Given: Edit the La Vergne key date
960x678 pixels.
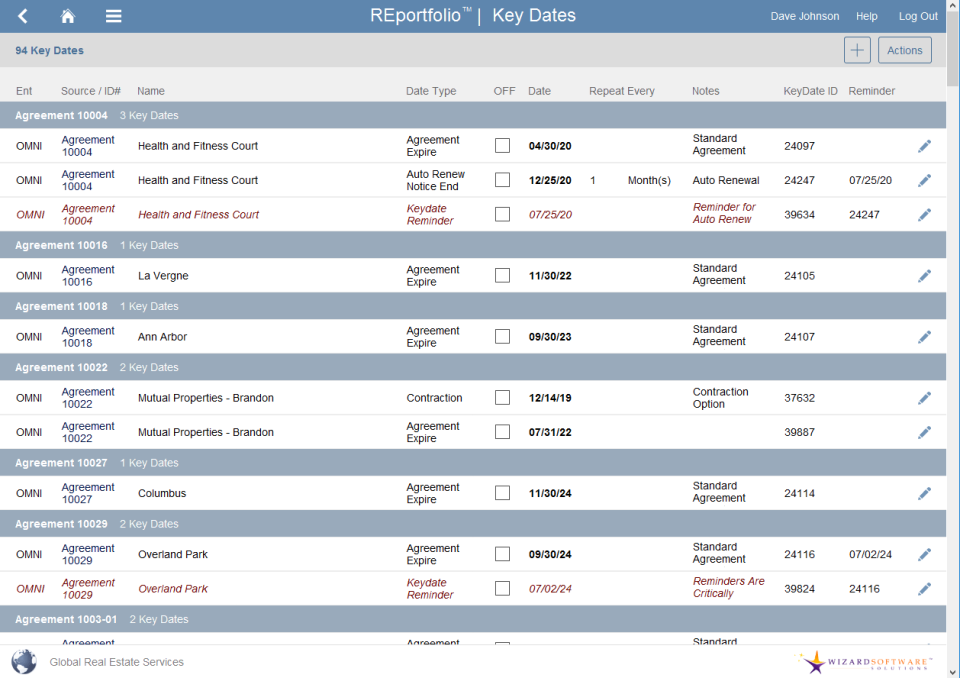Looking at the screenshot, I should click(x=924, y=276).
